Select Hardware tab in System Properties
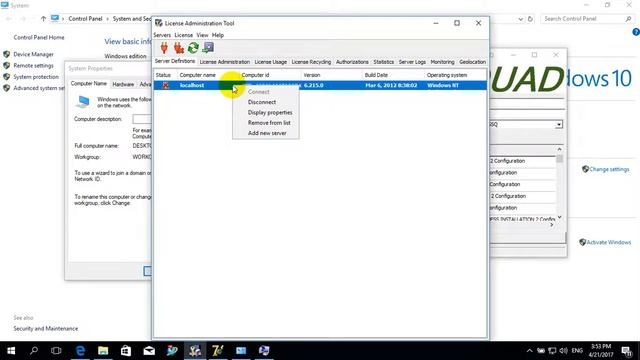Image resolution: width=640 pixels, height=360 pixels. tap(123, 84)
